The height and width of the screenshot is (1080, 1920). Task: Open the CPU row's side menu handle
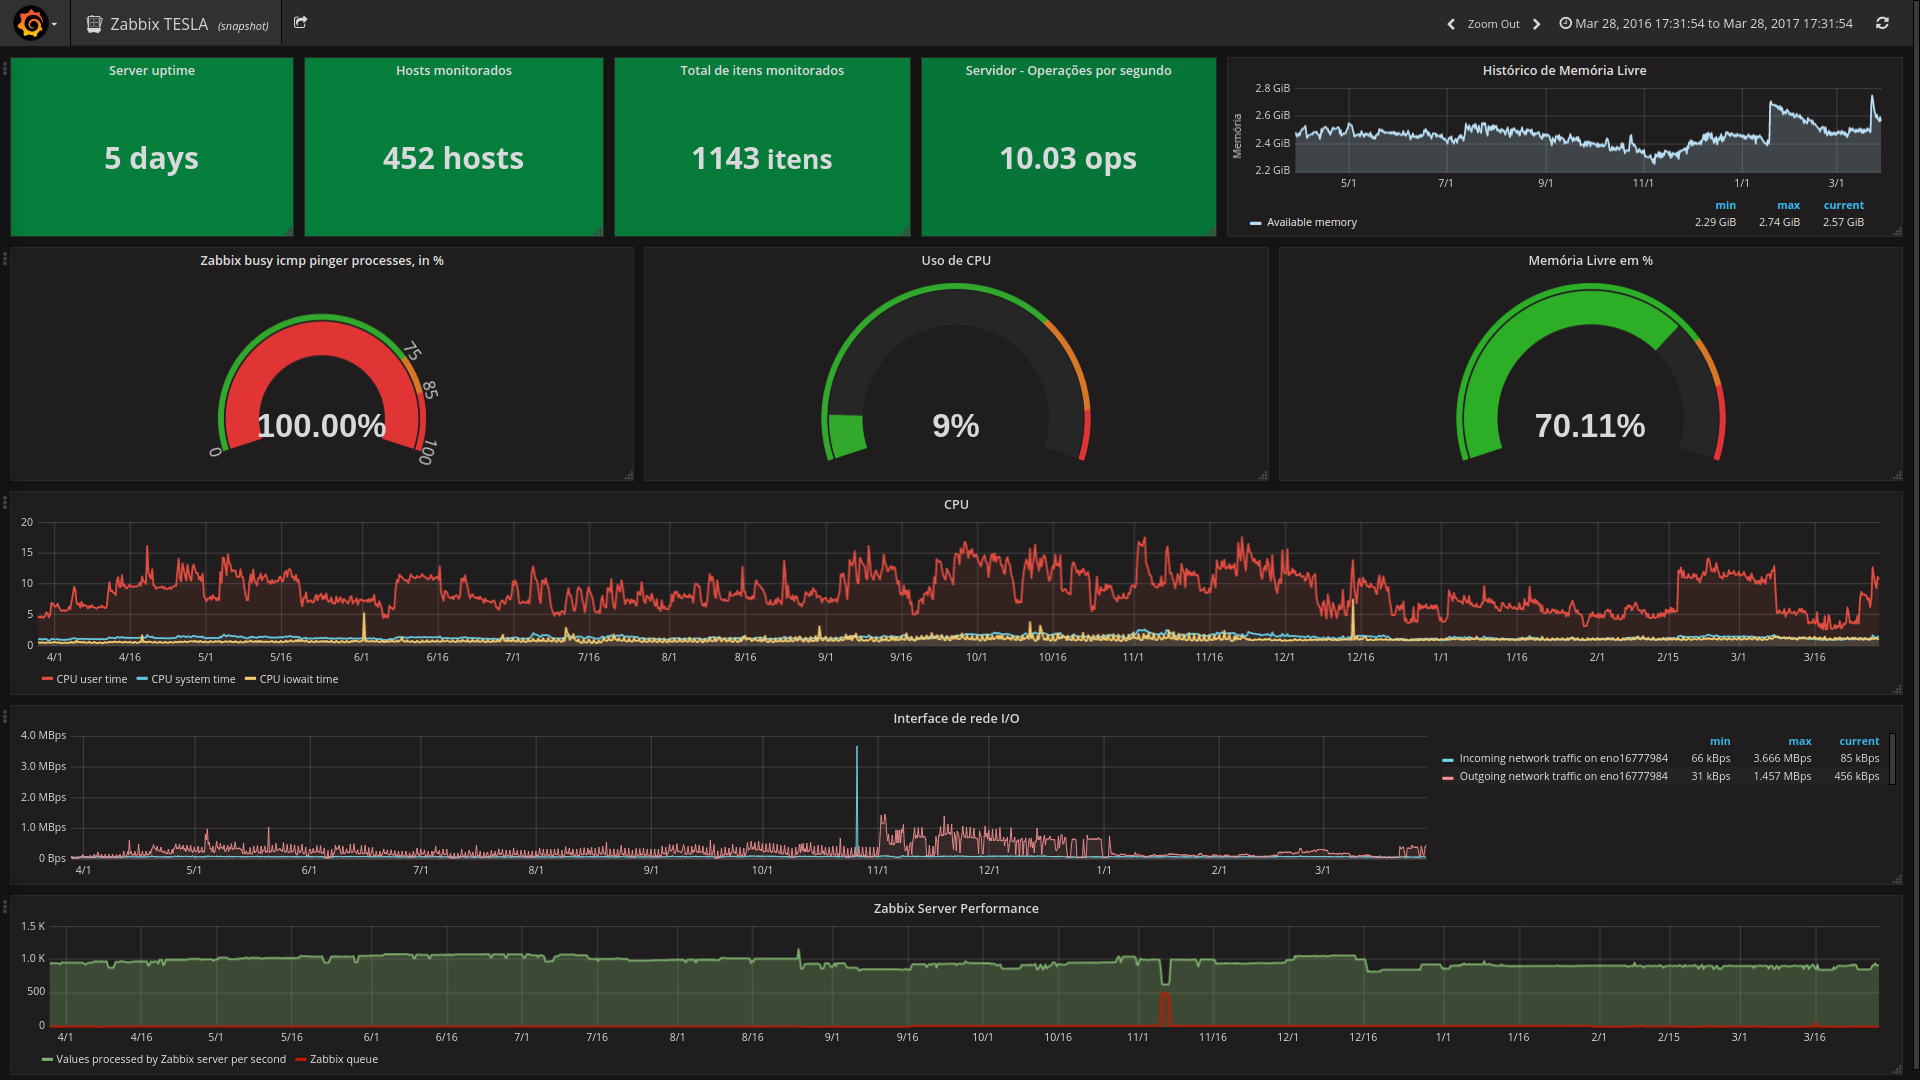[5, 502]
